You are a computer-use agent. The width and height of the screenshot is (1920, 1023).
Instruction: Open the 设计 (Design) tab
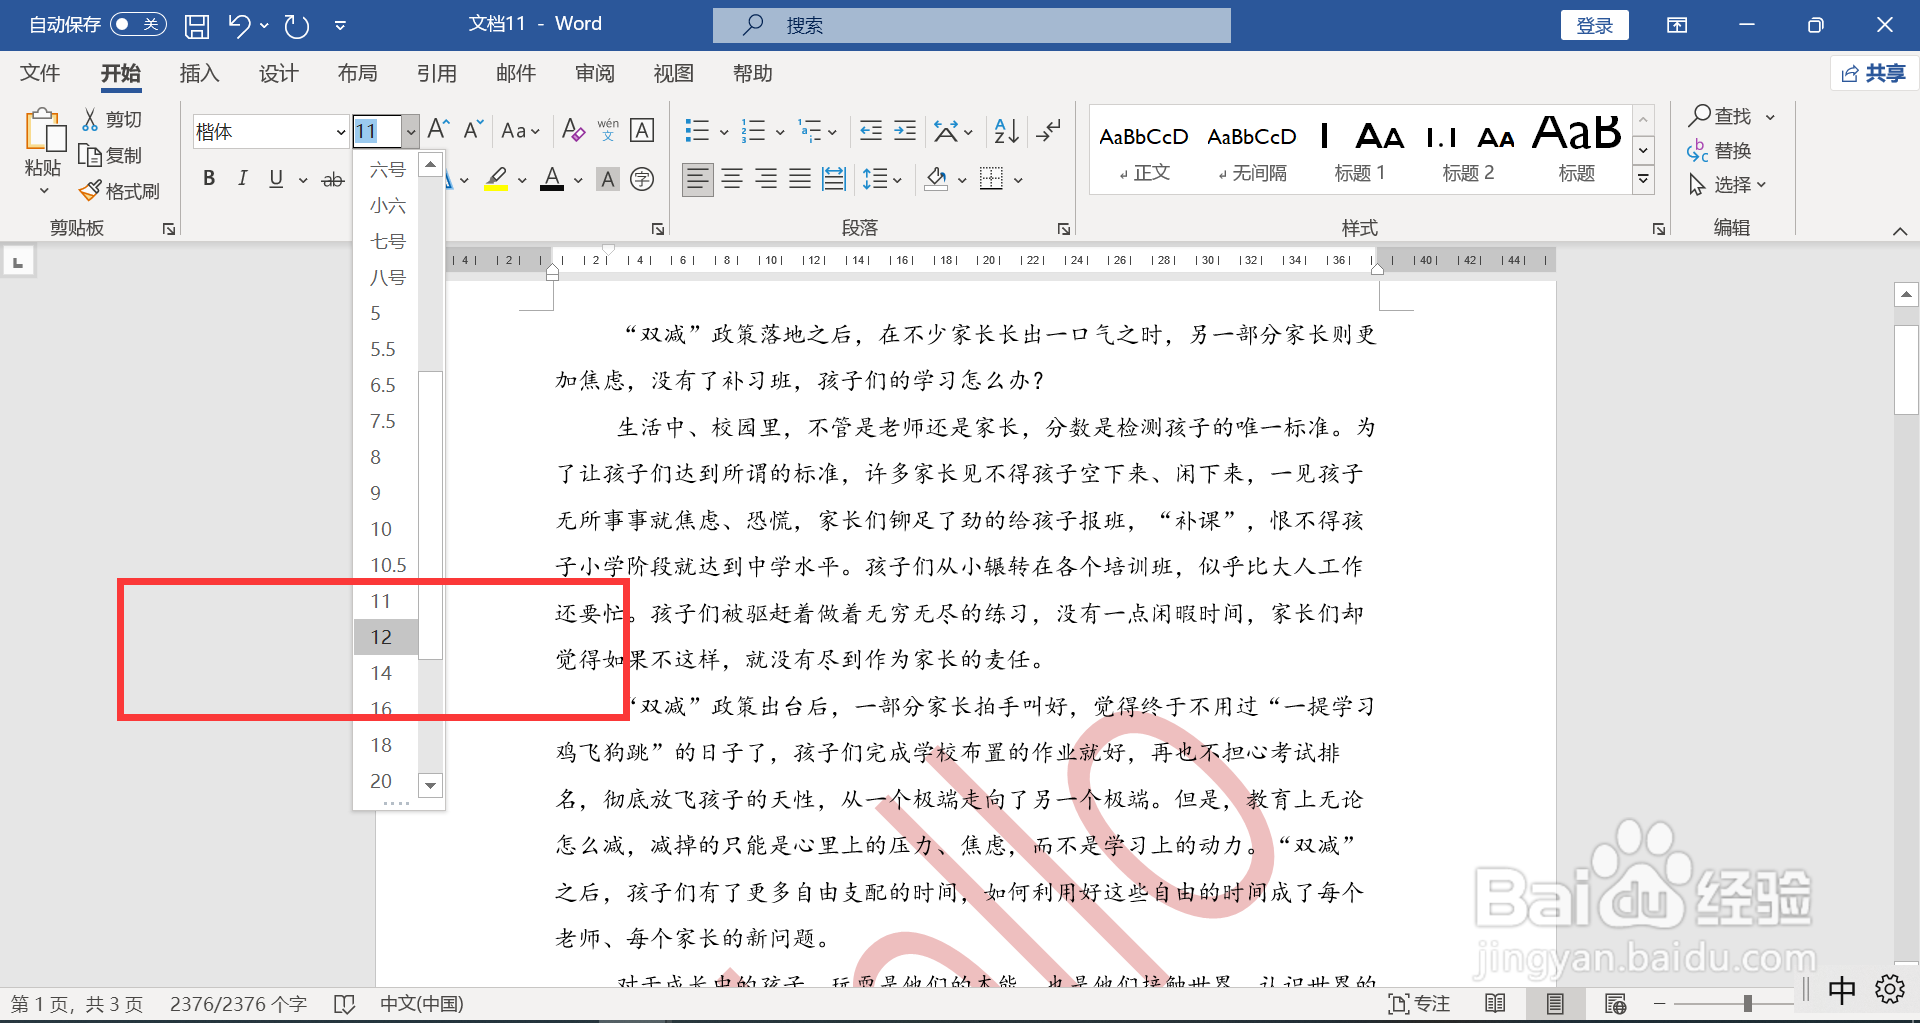pyautogui.click(x=278, y=73)
